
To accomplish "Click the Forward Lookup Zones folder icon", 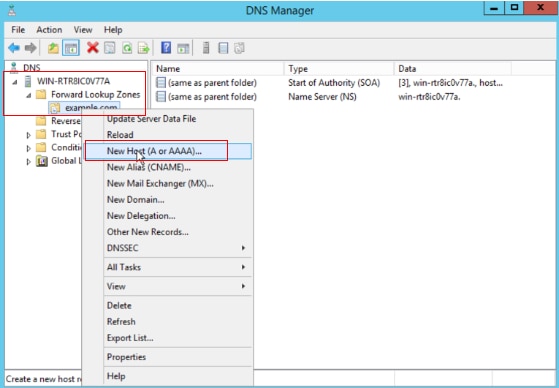I will (x=41, y=95).
